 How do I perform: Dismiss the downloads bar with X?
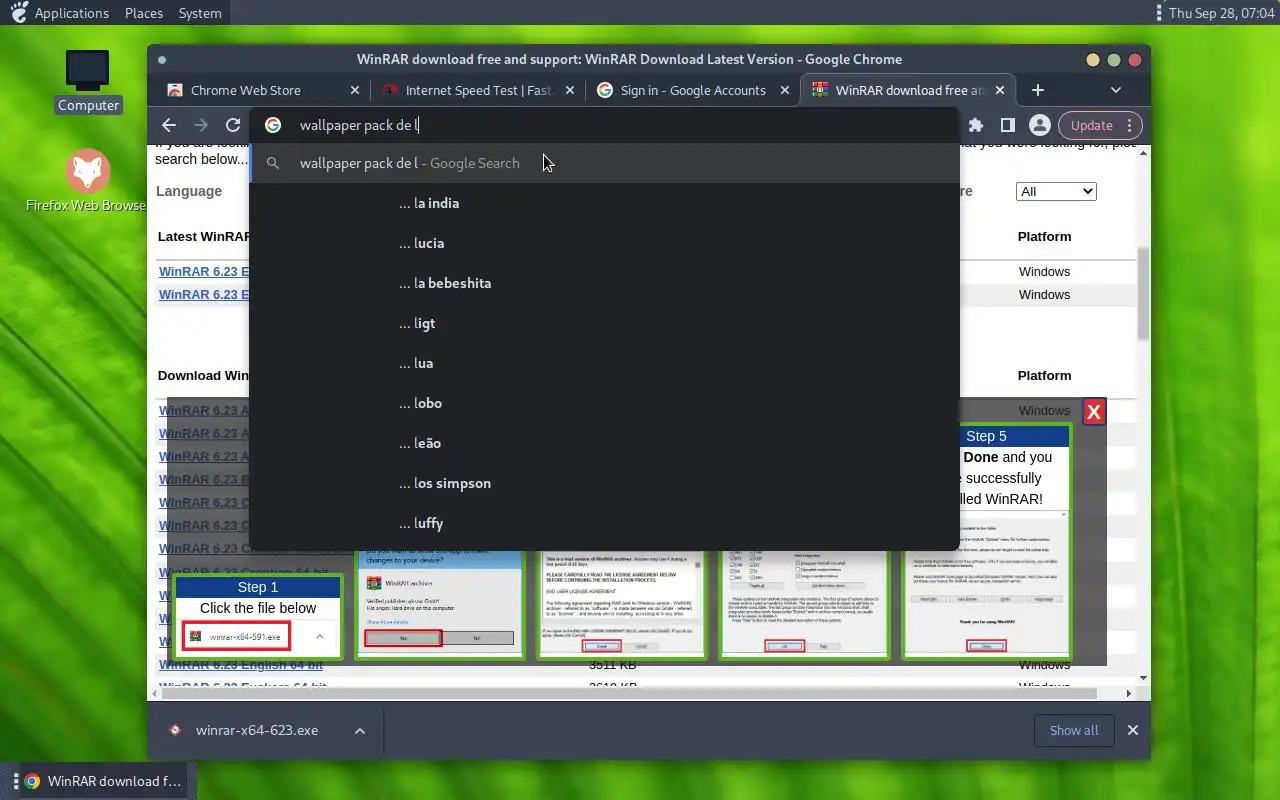pos(1133,730)
